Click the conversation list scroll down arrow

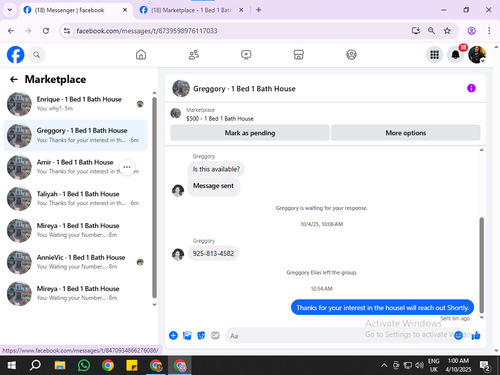(154, 304)
